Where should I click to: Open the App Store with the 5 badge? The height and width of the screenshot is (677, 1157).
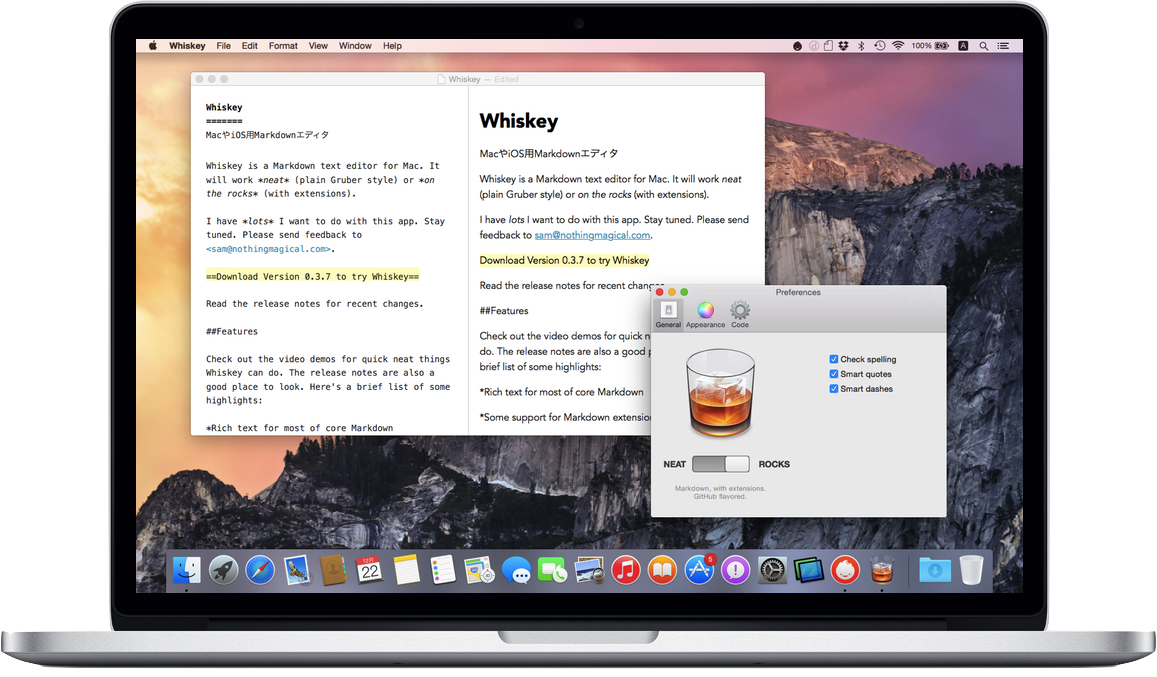click(699, 570)
